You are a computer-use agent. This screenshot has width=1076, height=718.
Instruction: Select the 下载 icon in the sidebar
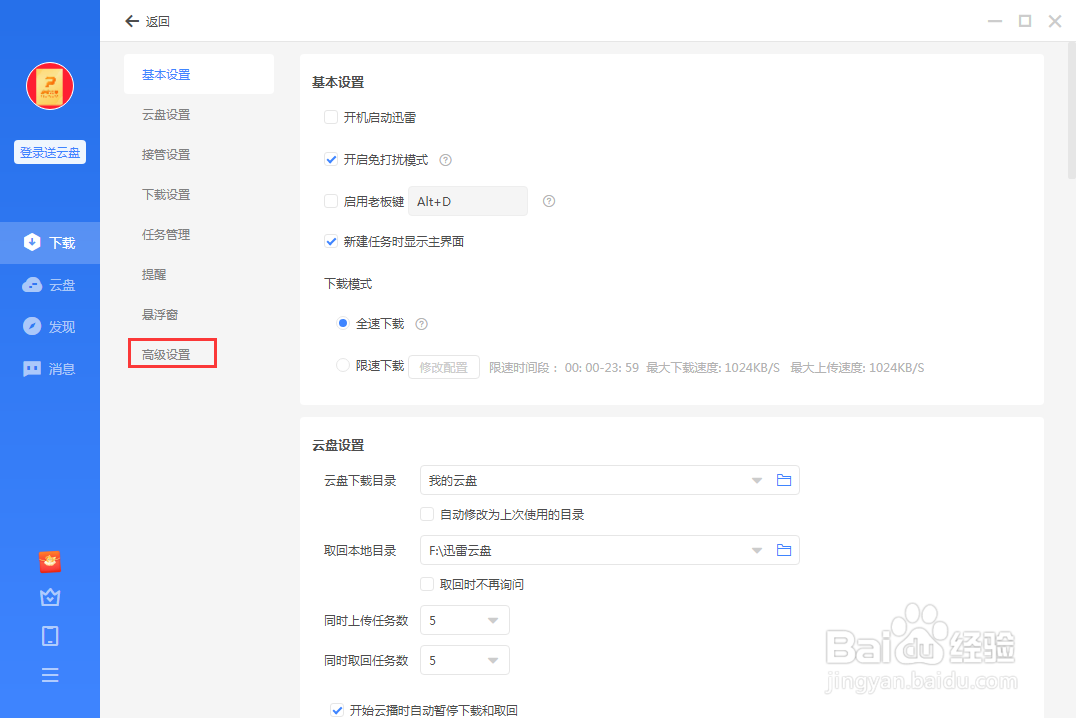(x=50, y=242)
